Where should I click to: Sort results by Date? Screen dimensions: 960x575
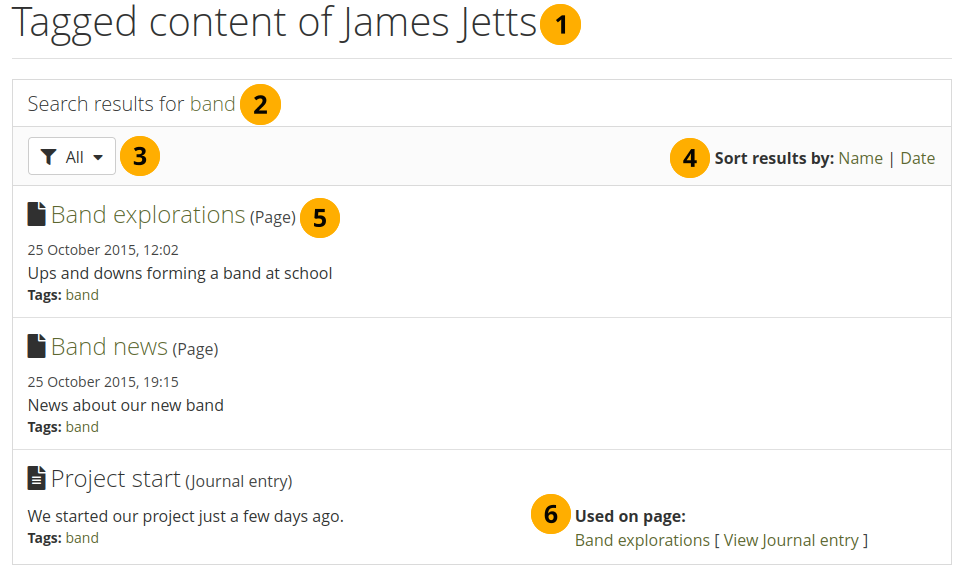tap(917, 158)
